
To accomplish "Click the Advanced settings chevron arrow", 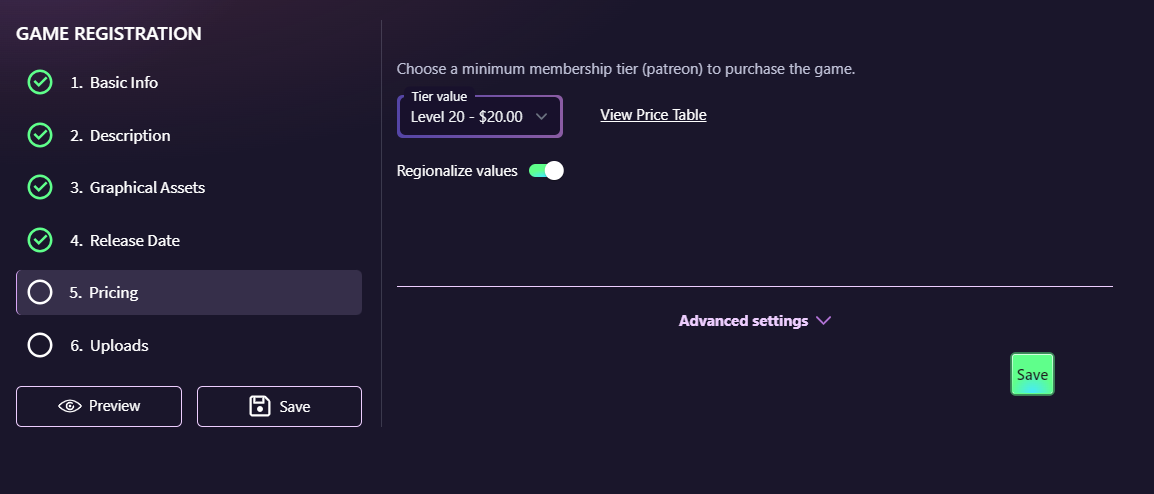I will pos(824,321).
